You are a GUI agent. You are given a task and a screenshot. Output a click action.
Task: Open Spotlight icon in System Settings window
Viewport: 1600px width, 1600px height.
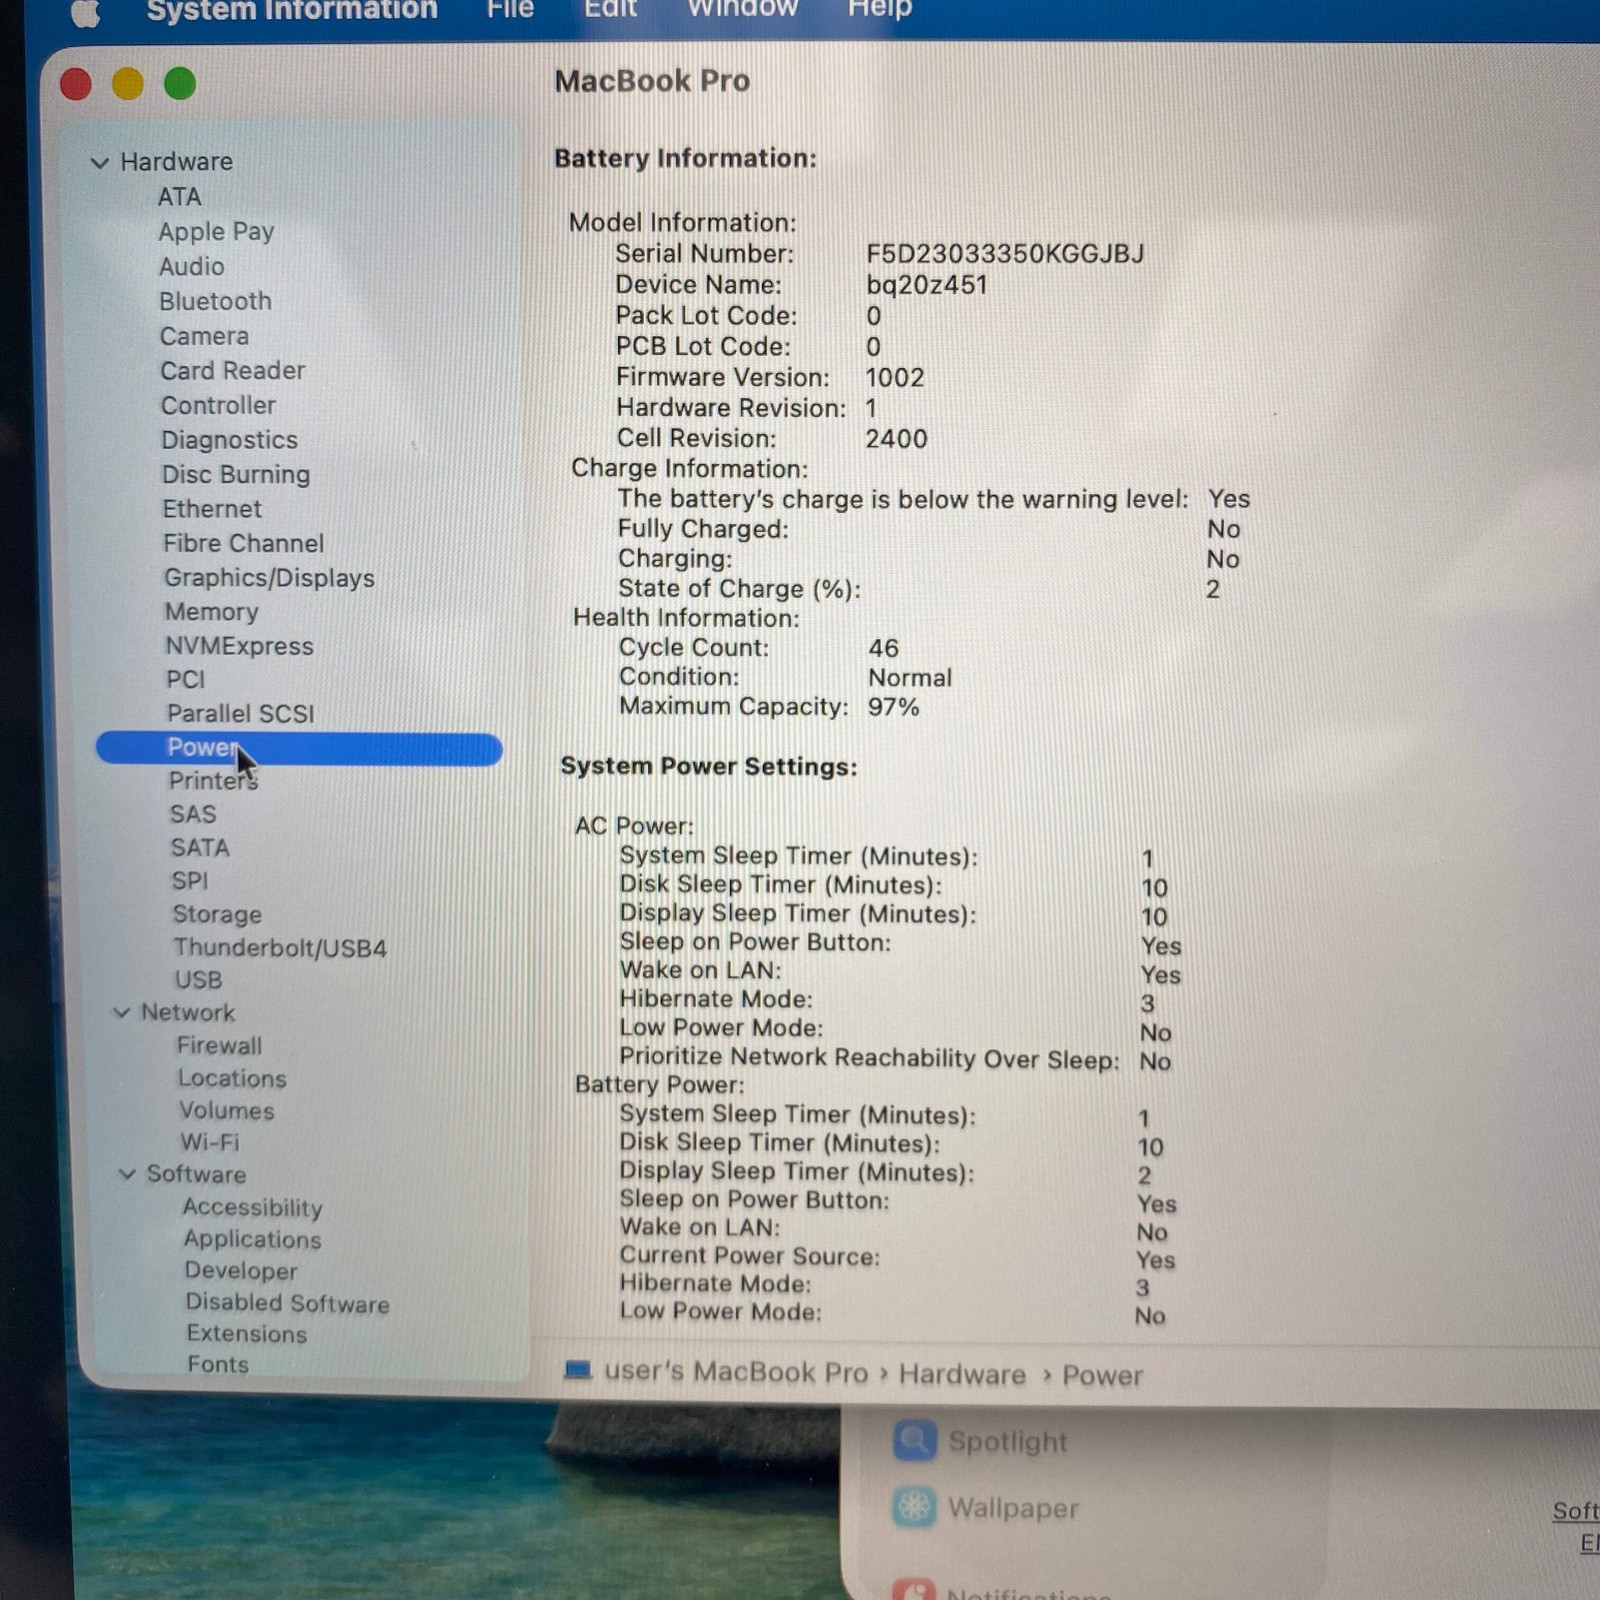point(914,1441)
